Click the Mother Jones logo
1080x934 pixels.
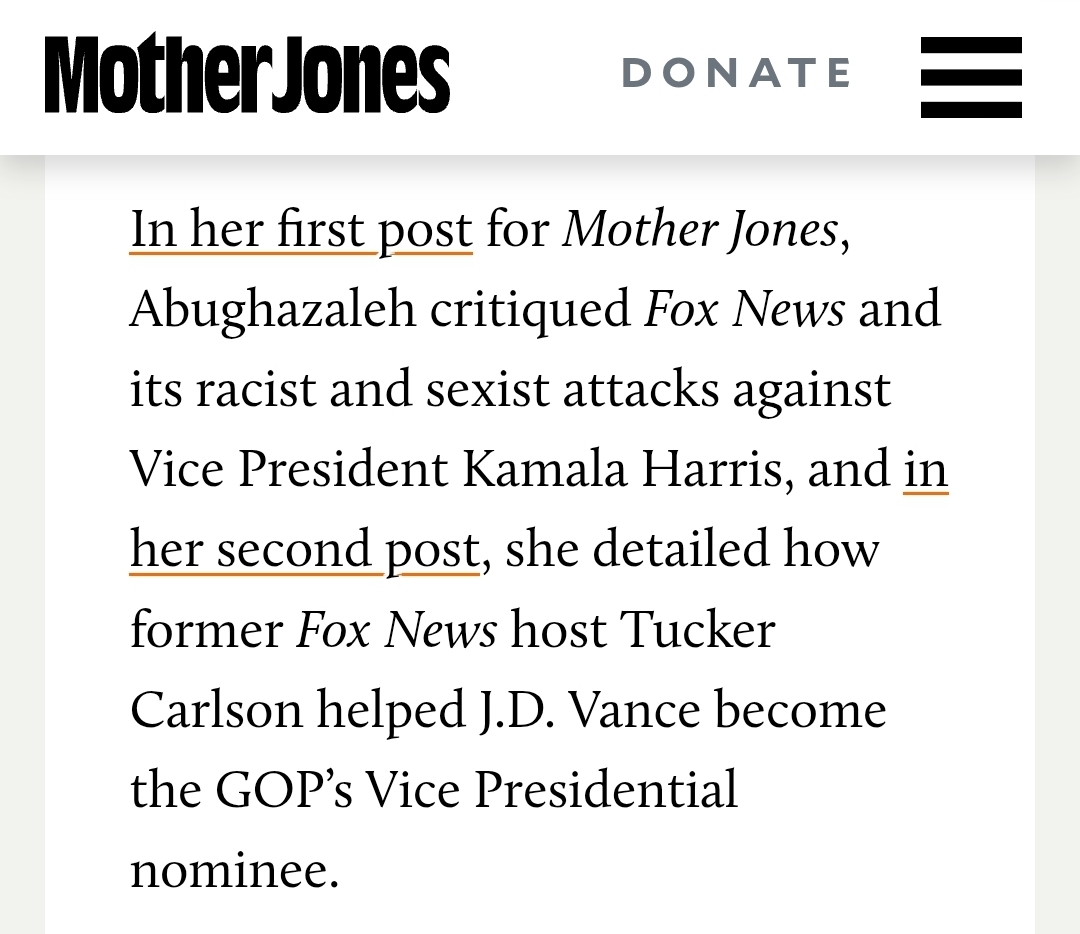(x=247, y=75)
